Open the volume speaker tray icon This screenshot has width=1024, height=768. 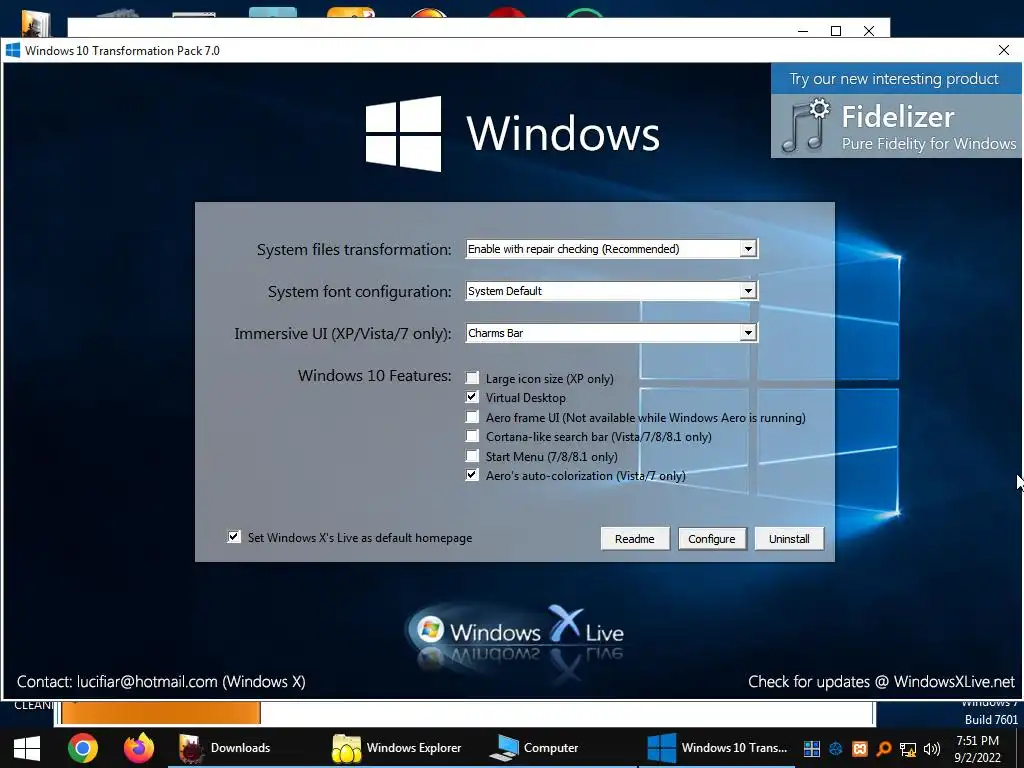coord(932,748)
